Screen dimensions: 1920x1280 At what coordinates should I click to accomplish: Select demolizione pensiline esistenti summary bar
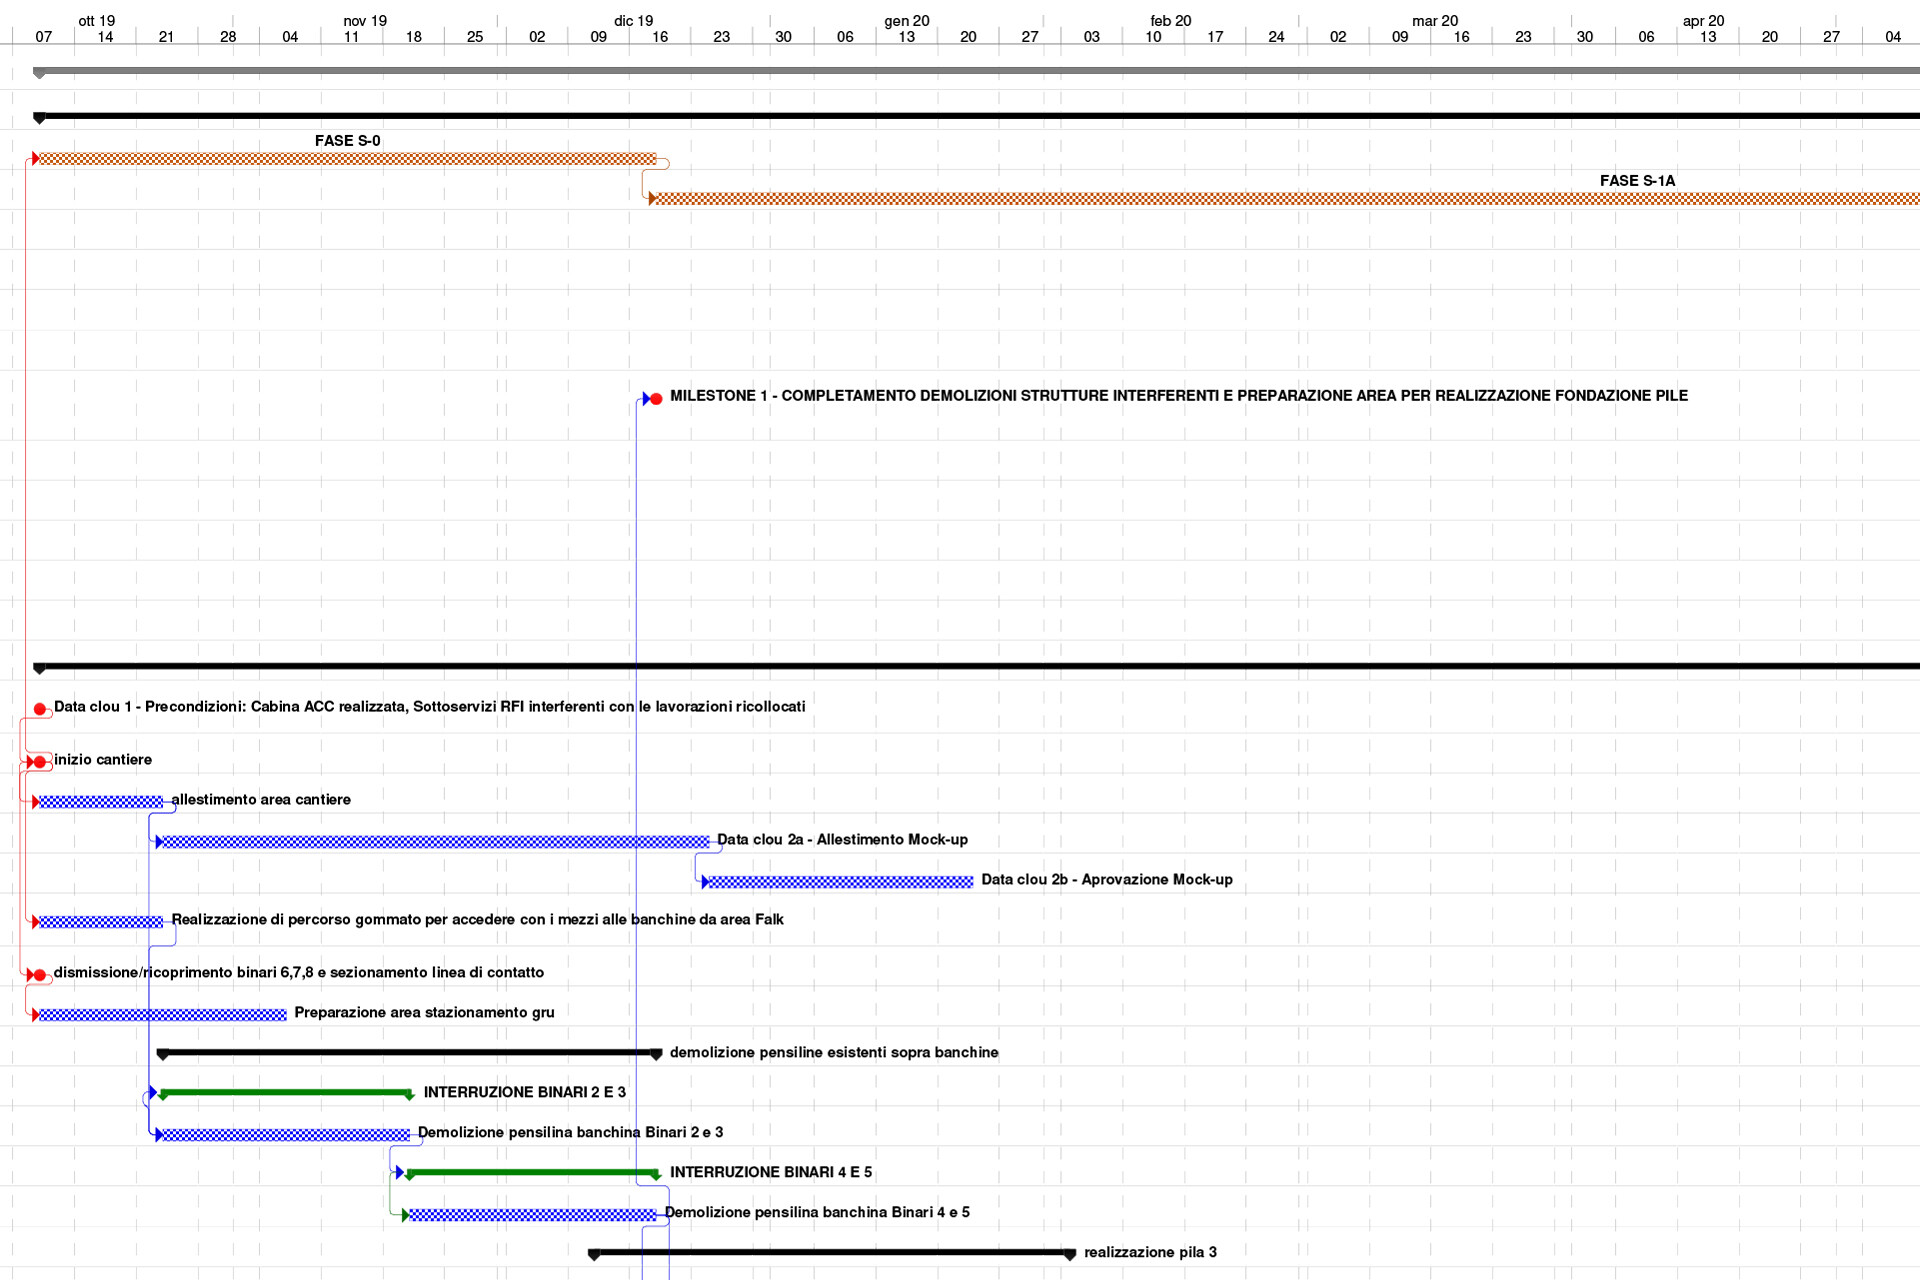pyautogui.click(x=410, y=1052)
